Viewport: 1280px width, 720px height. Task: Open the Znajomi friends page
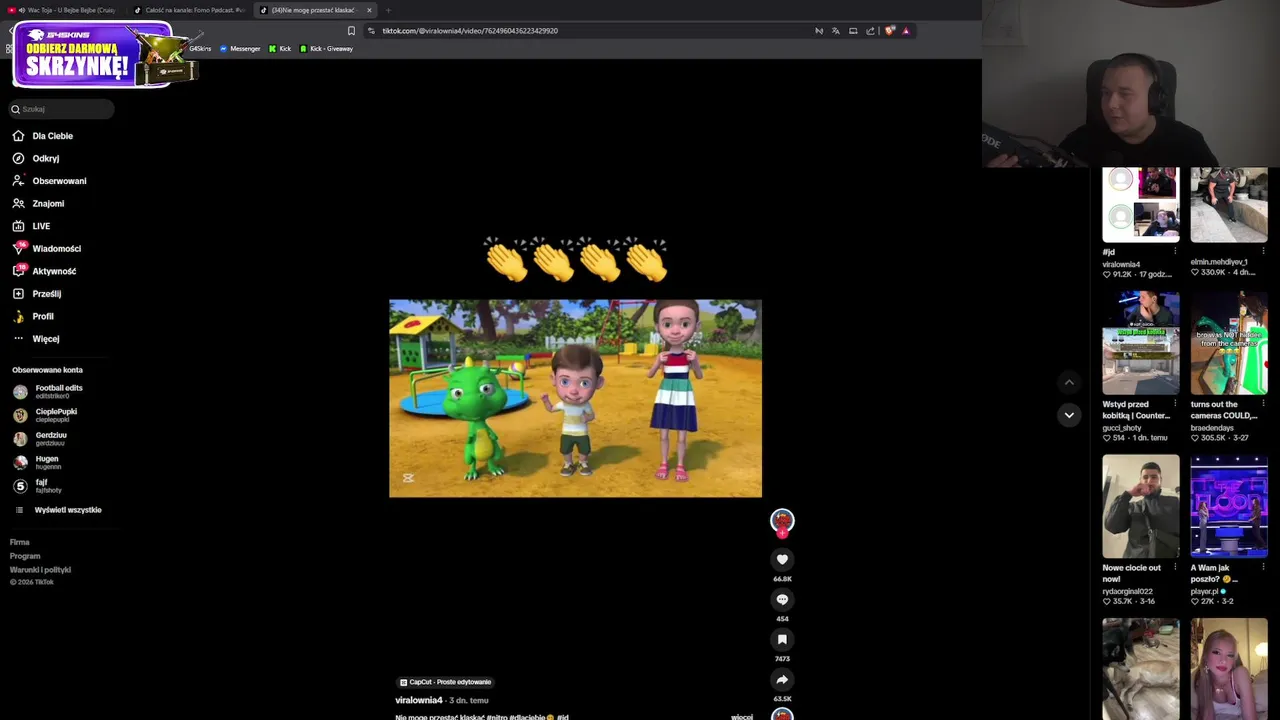pos(39,203)
